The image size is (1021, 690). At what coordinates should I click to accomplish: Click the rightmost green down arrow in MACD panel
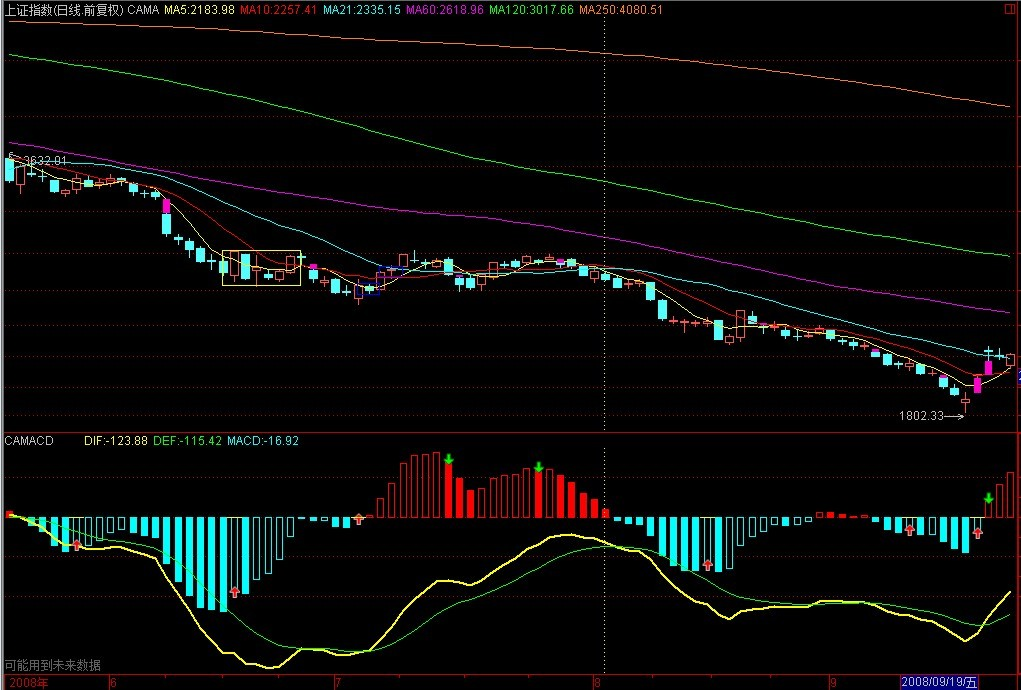(x=989, y=498)
